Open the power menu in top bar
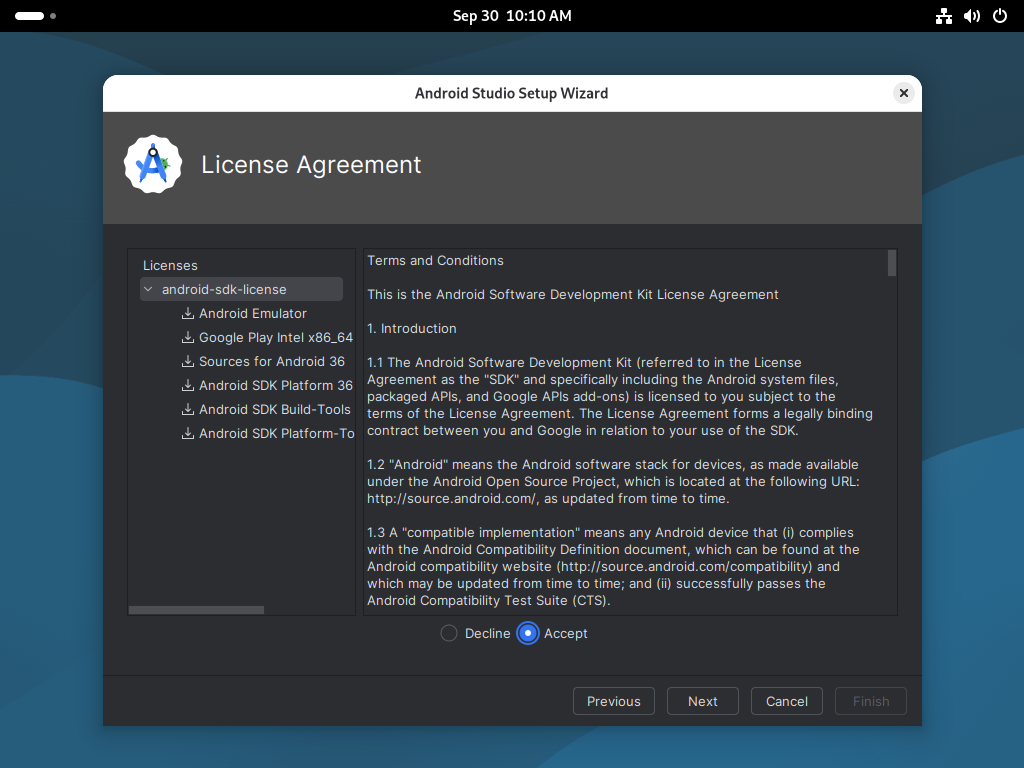The image size is (1024, 768). click(x=999, y=16)
